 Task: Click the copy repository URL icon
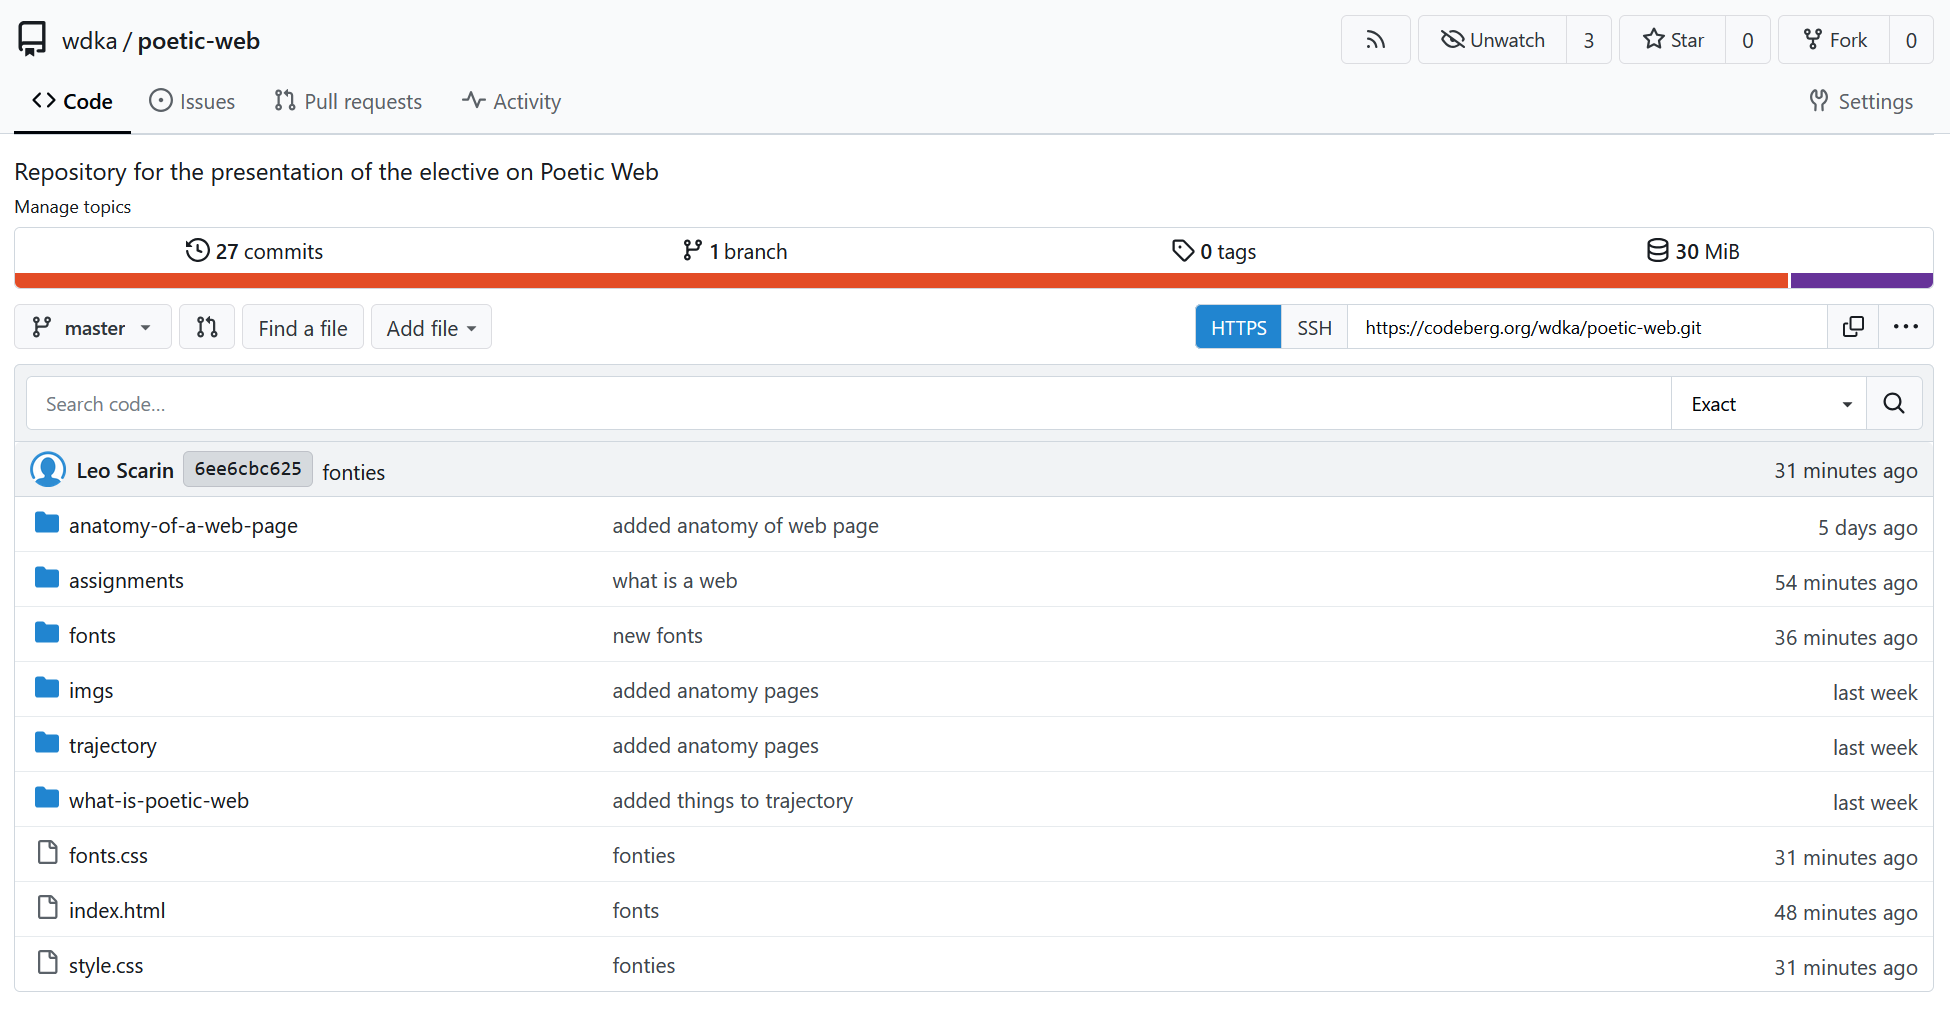(x=1852, y=327)
